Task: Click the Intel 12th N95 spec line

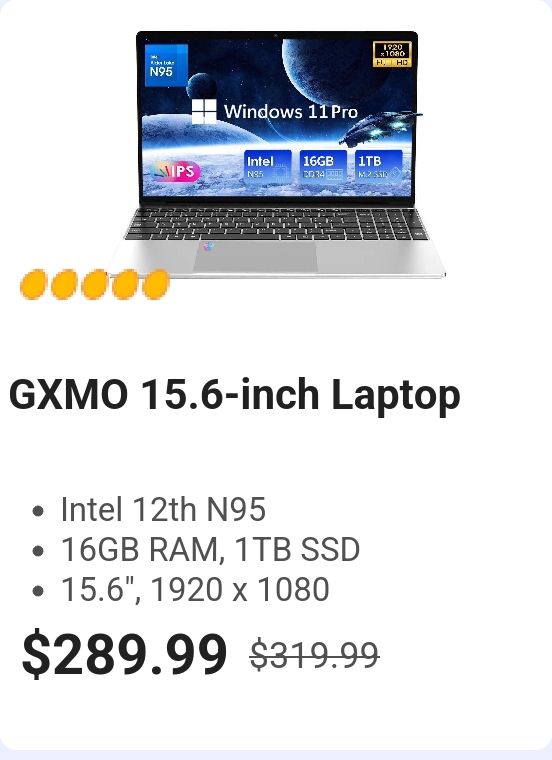Action: pos(163,509)
